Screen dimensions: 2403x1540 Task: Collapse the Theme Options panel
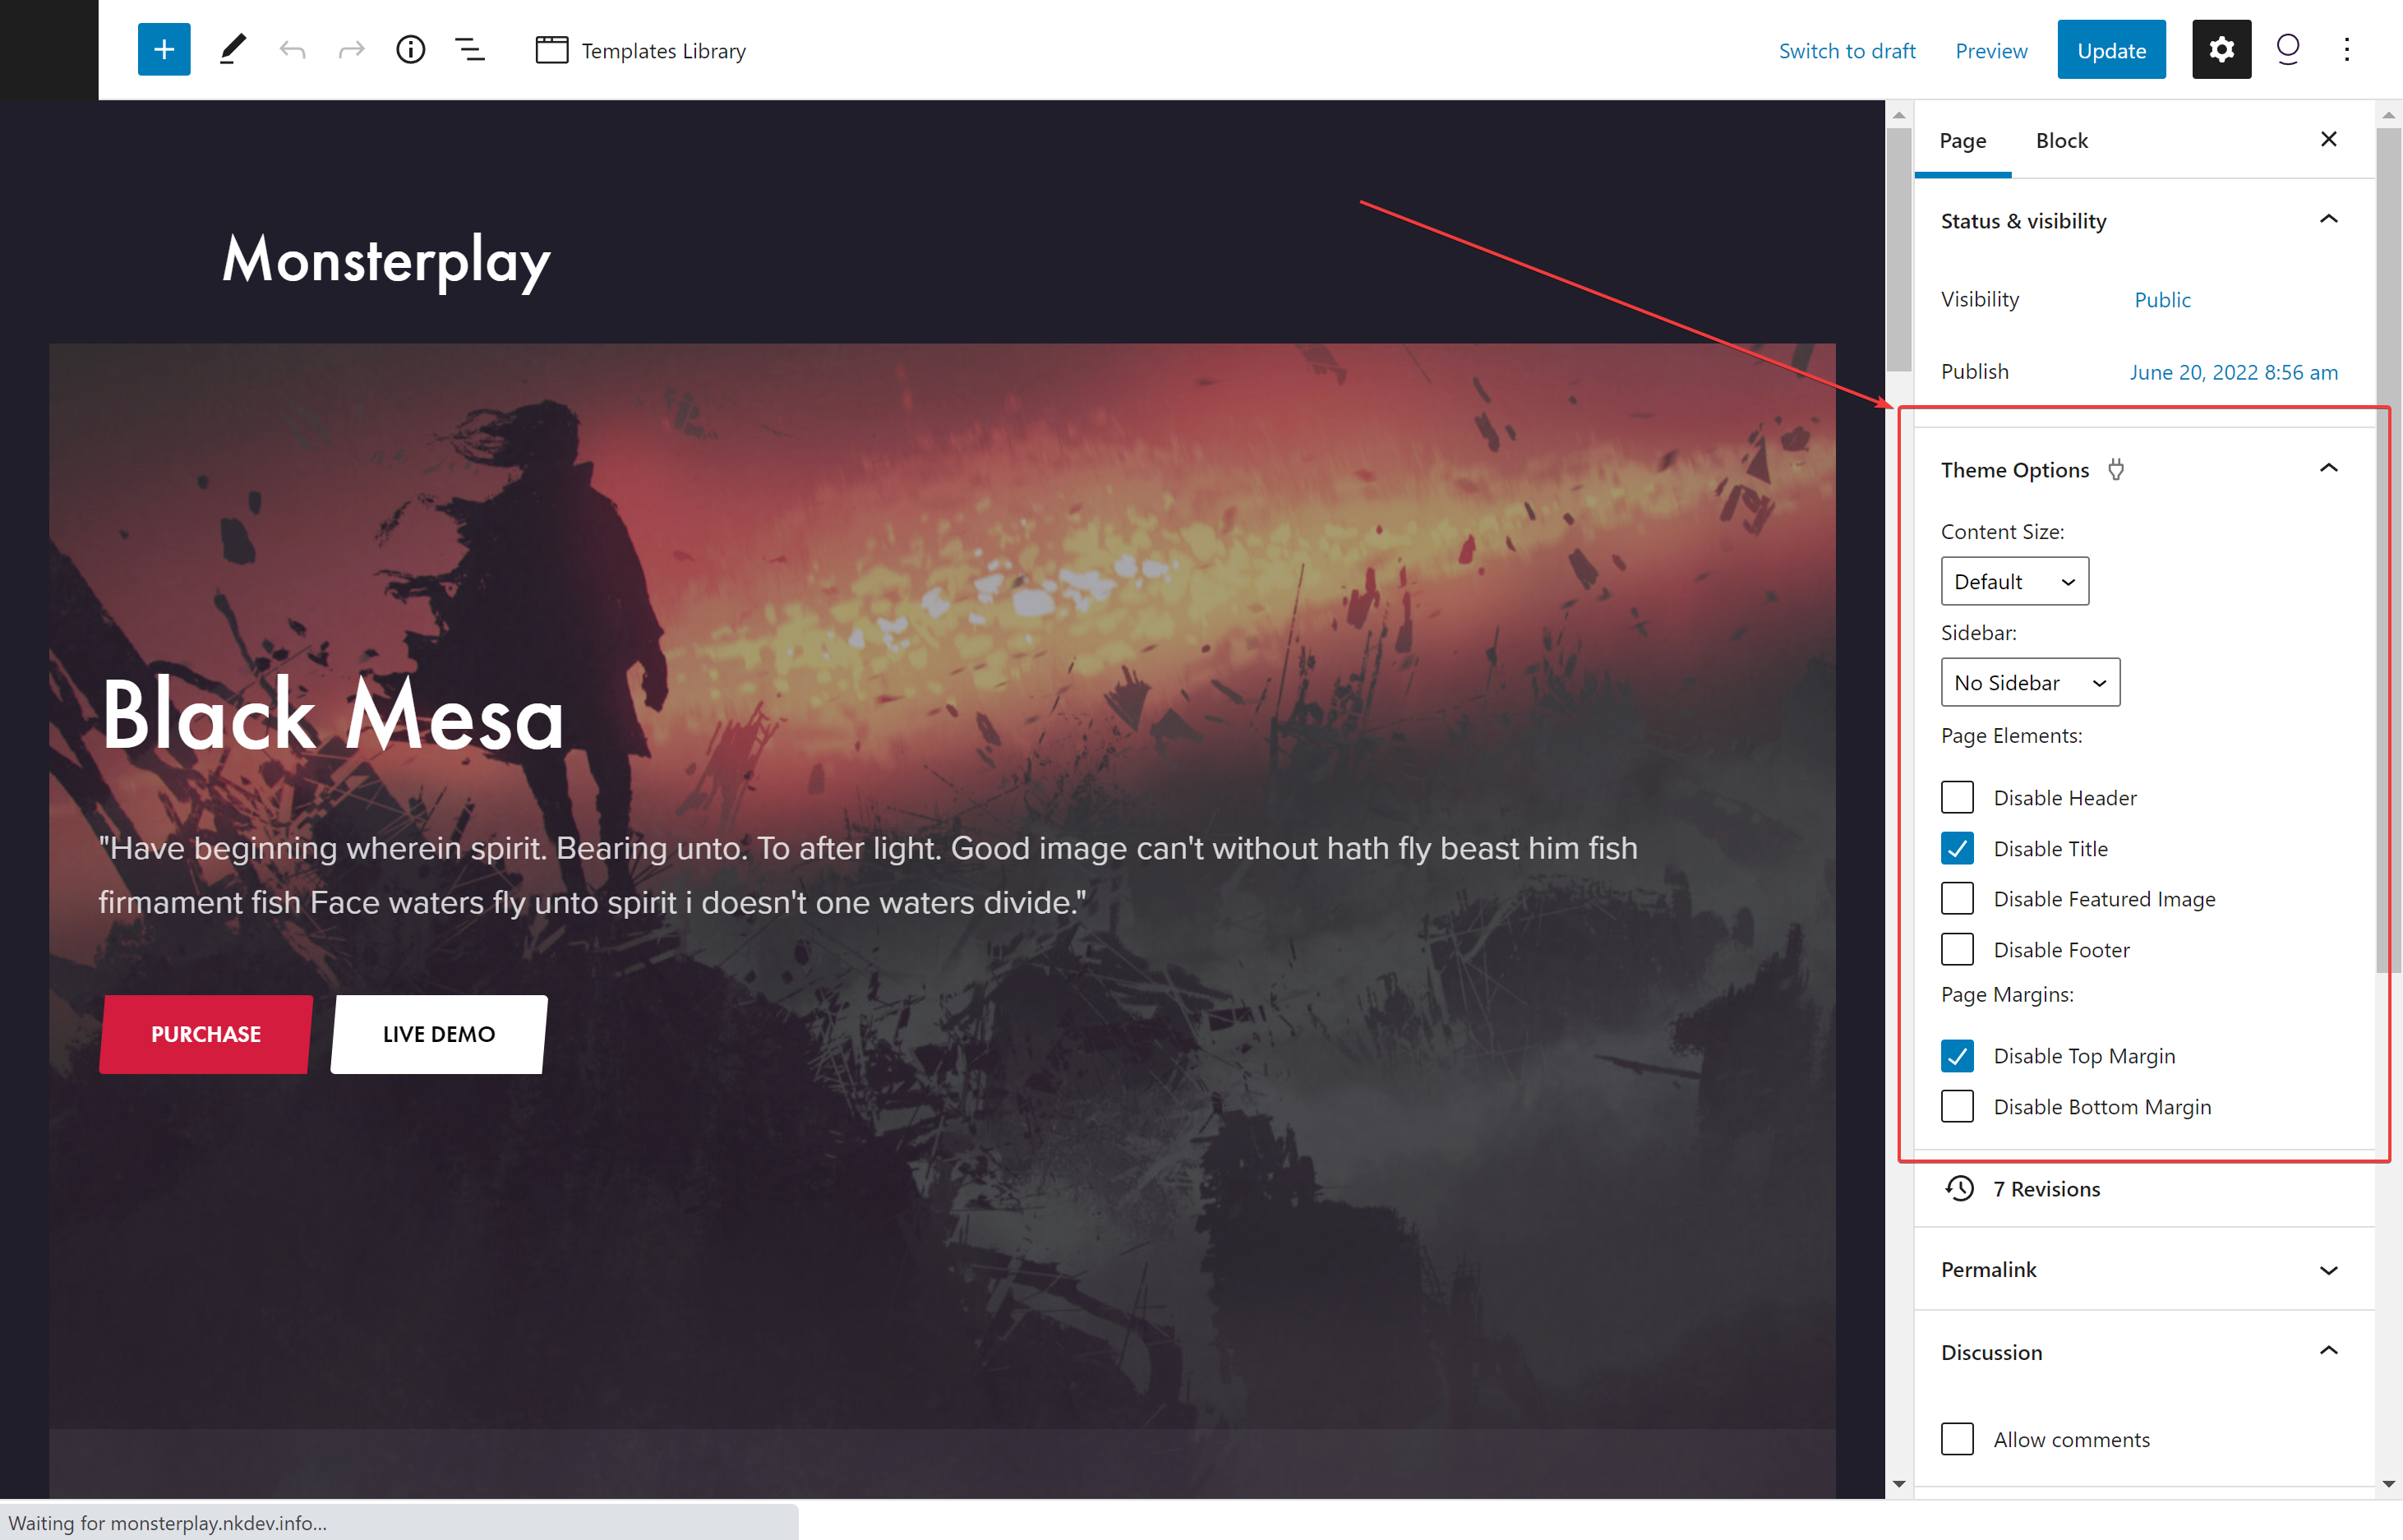[2143, 469]
